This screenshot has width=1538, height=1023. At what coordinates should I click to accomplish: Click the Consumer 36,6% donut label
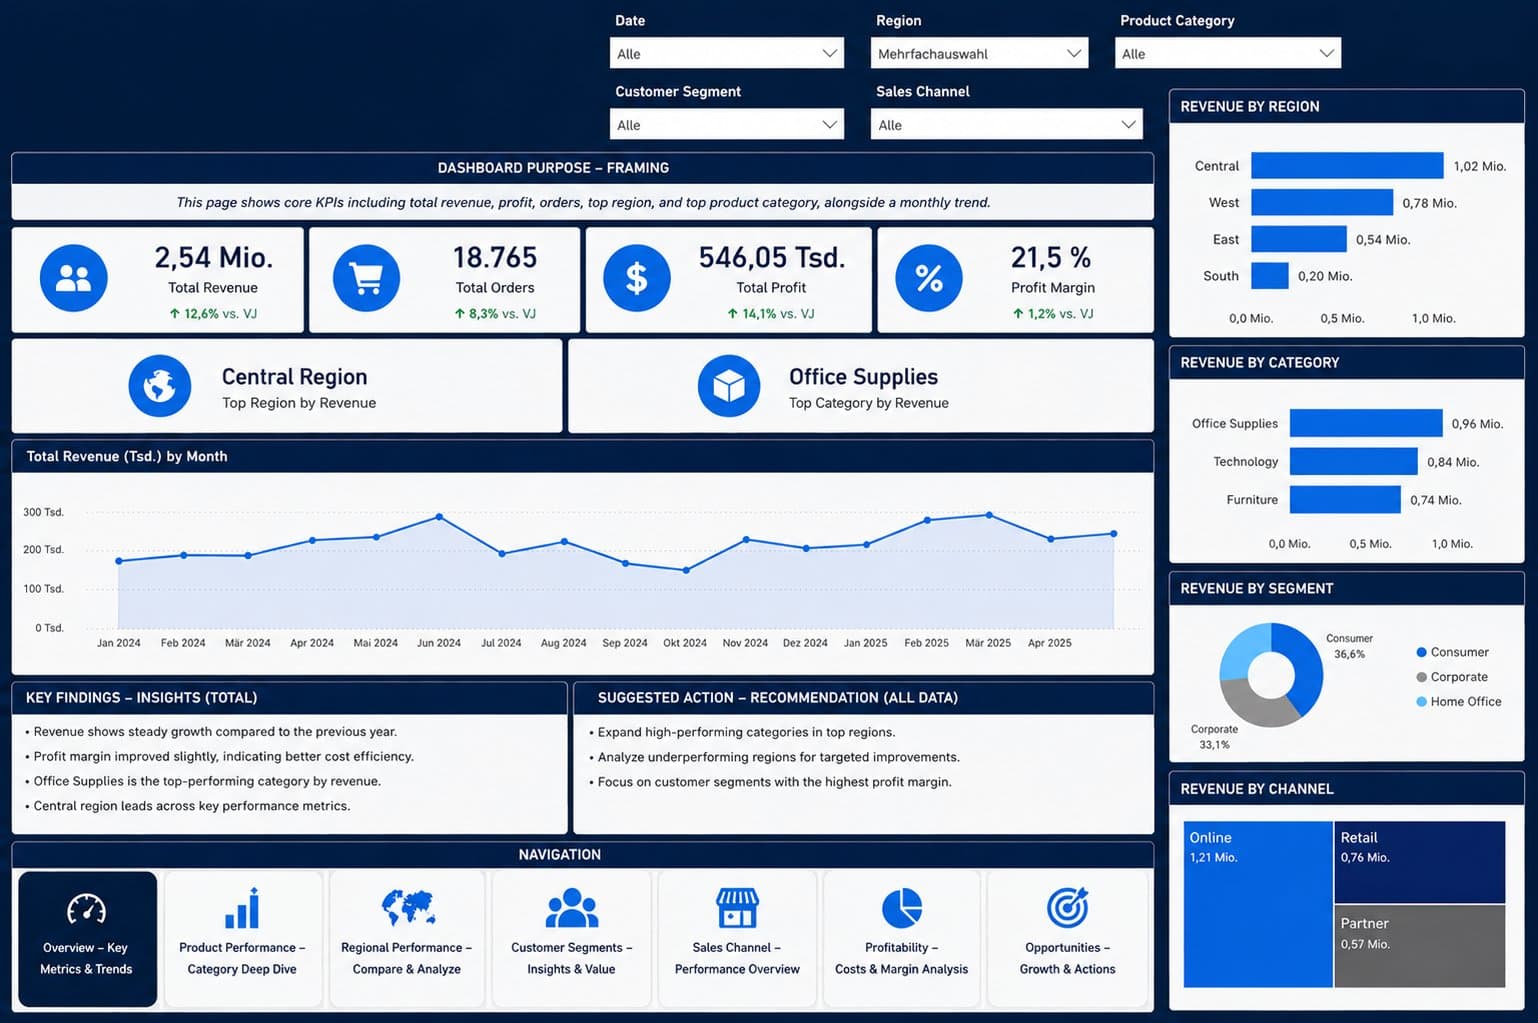(x=1349, y=646)
